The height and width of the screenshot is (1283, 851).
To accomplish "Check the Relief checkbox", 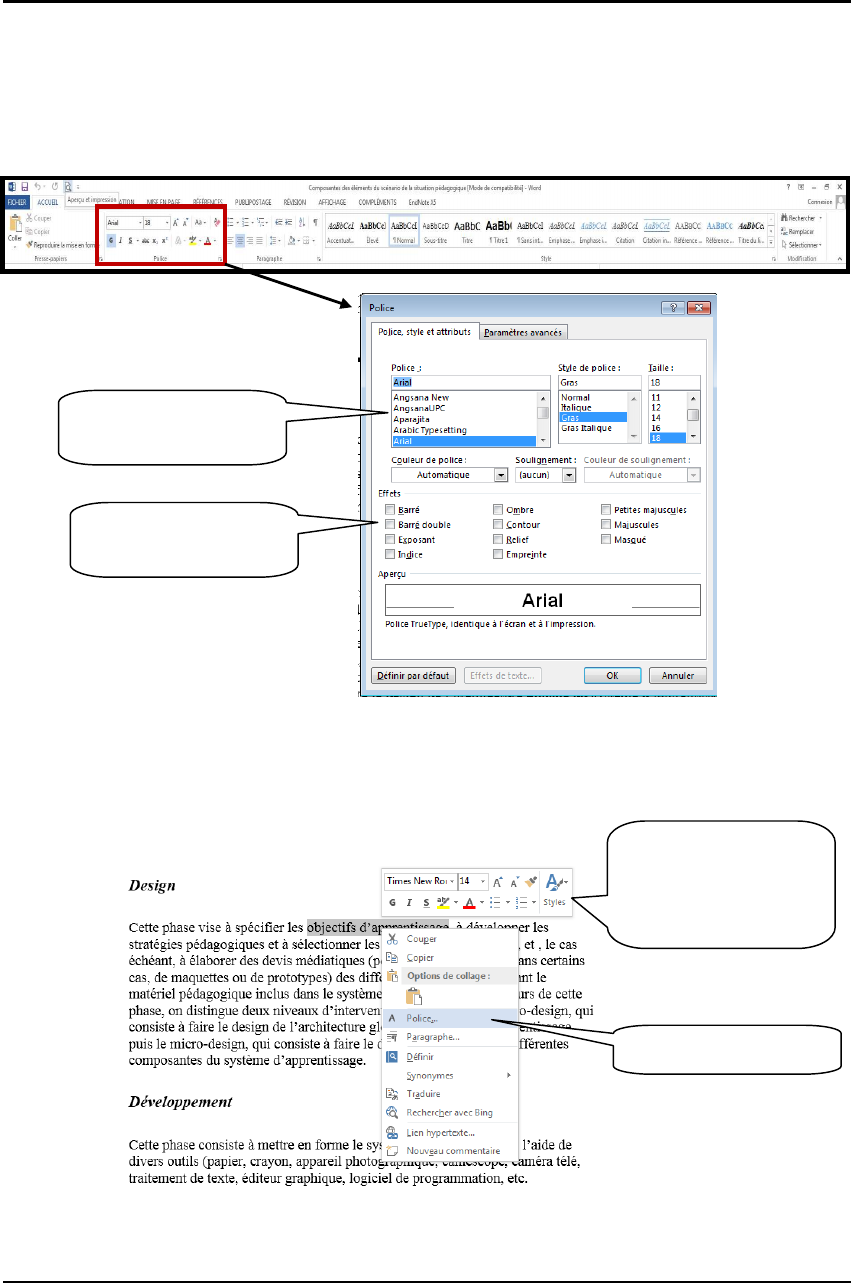I will (498, 539).
